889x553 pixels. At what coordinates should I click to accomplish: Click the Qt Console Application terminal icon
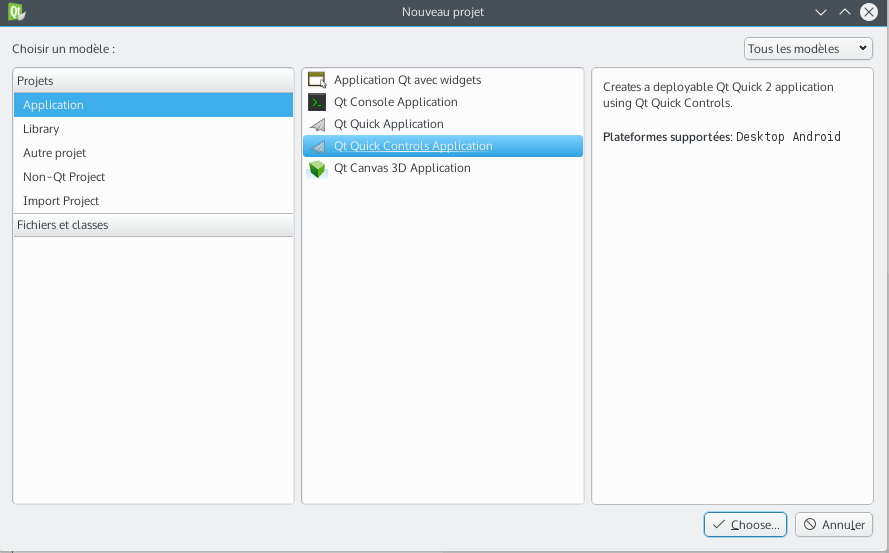coord(317,102)
